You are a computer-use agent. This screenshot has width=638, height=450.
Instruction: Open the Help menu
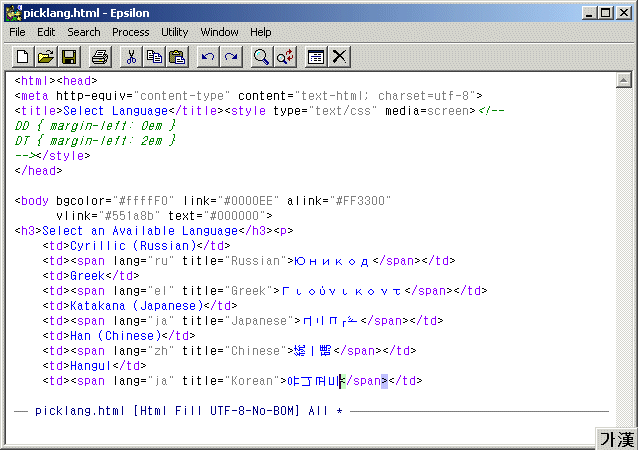[x=261, y=32]
